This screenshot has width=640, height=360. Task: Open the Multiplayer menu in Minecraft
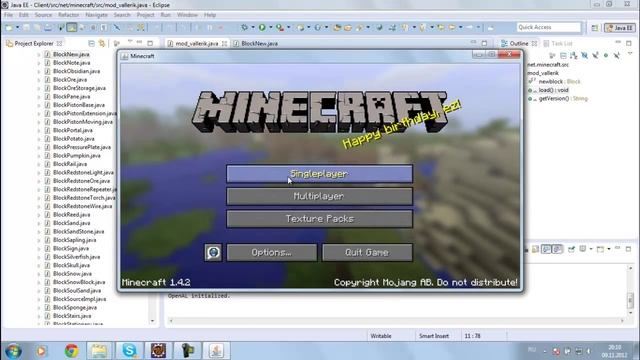(319, 196)
